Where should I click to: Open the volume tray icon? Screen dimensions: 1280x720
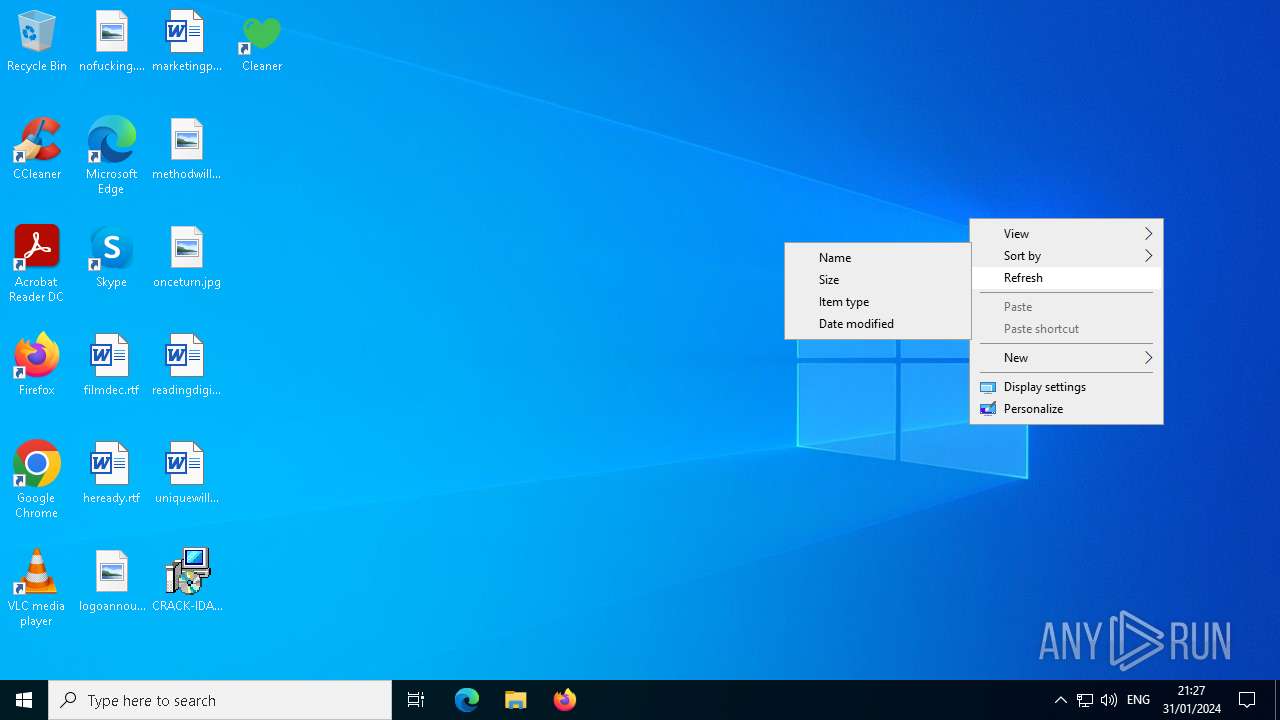(1108, 700)
